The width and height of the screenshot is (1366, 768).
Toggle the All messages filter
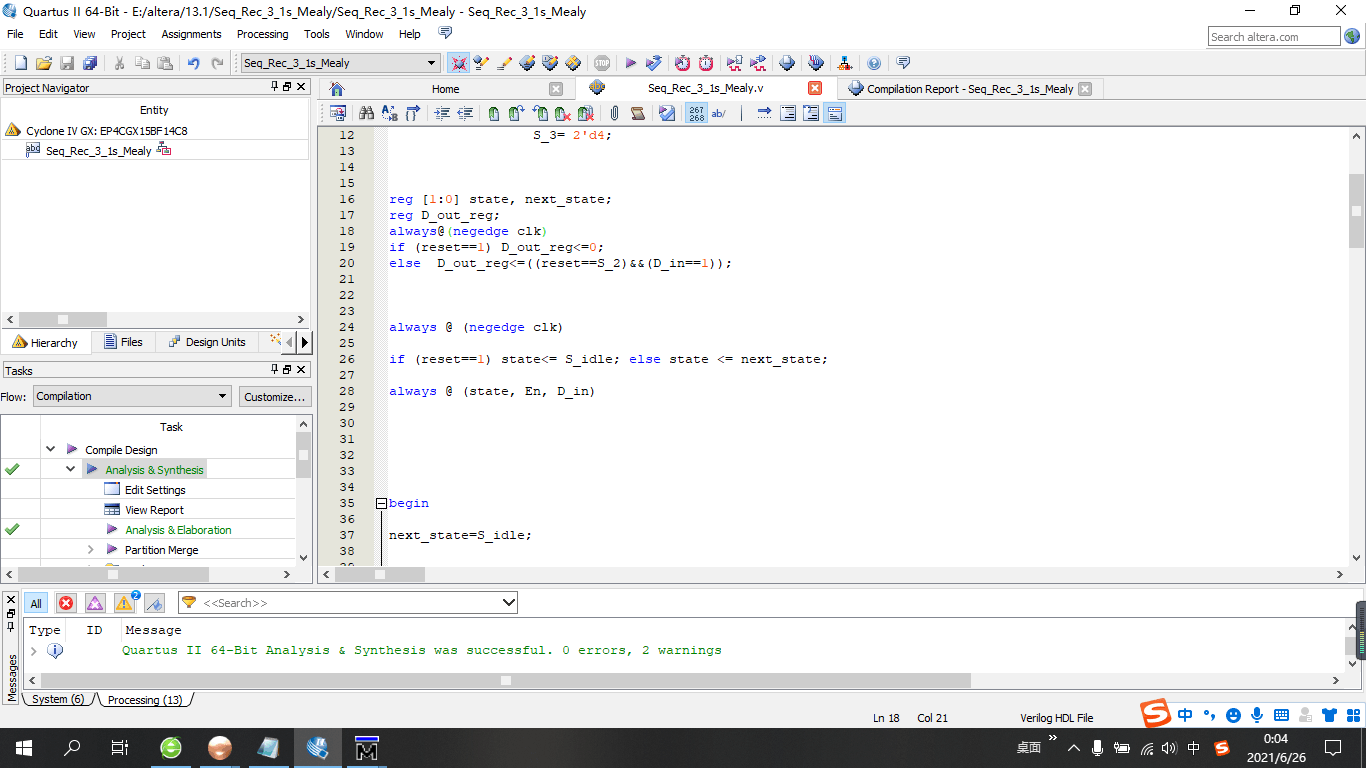(x=36, y=603)
